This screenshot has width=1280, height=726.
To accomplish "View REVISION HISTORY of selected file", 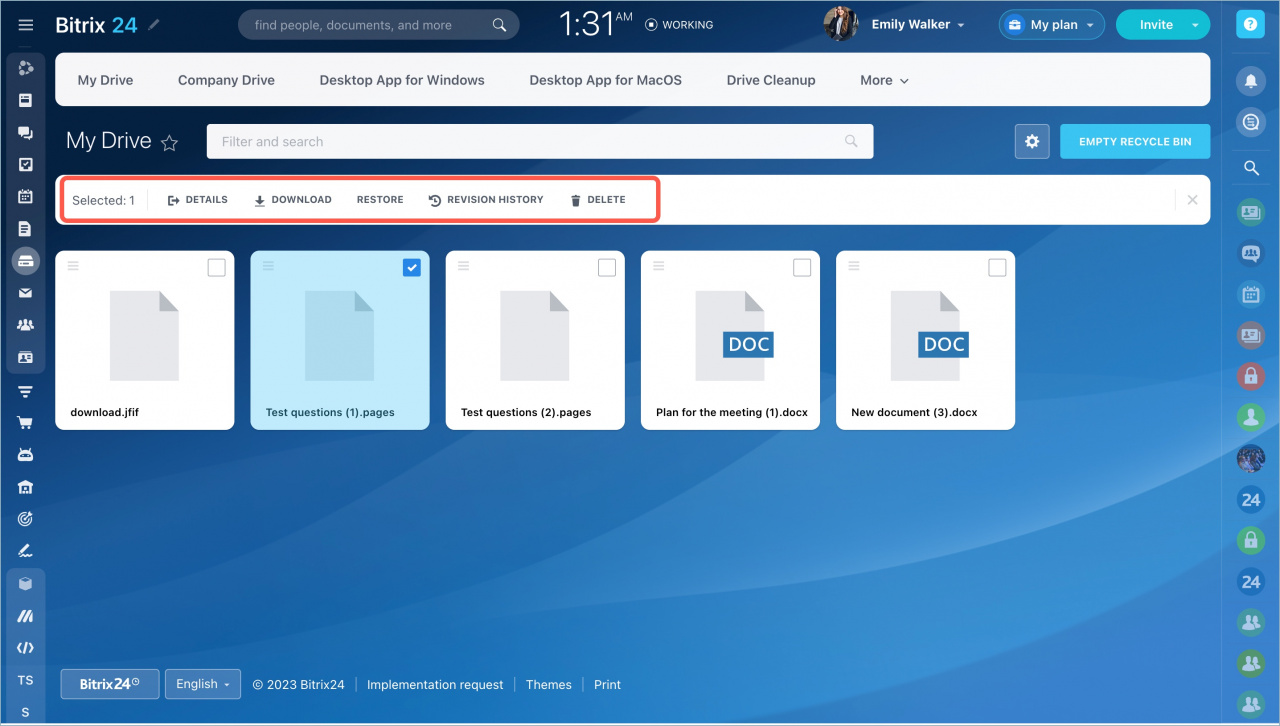I will pos(486,200).
